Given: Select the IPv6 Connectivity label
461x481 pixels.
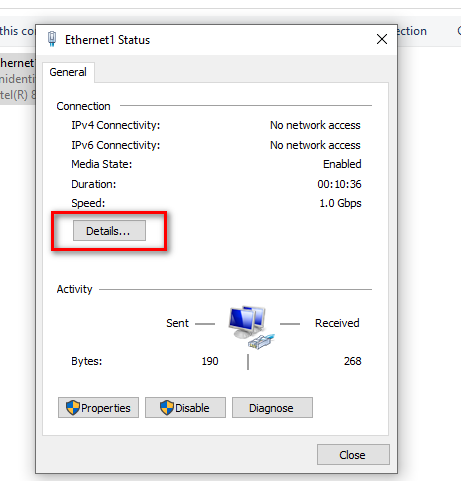Looking at the screenshot, I should coord(116,145).
